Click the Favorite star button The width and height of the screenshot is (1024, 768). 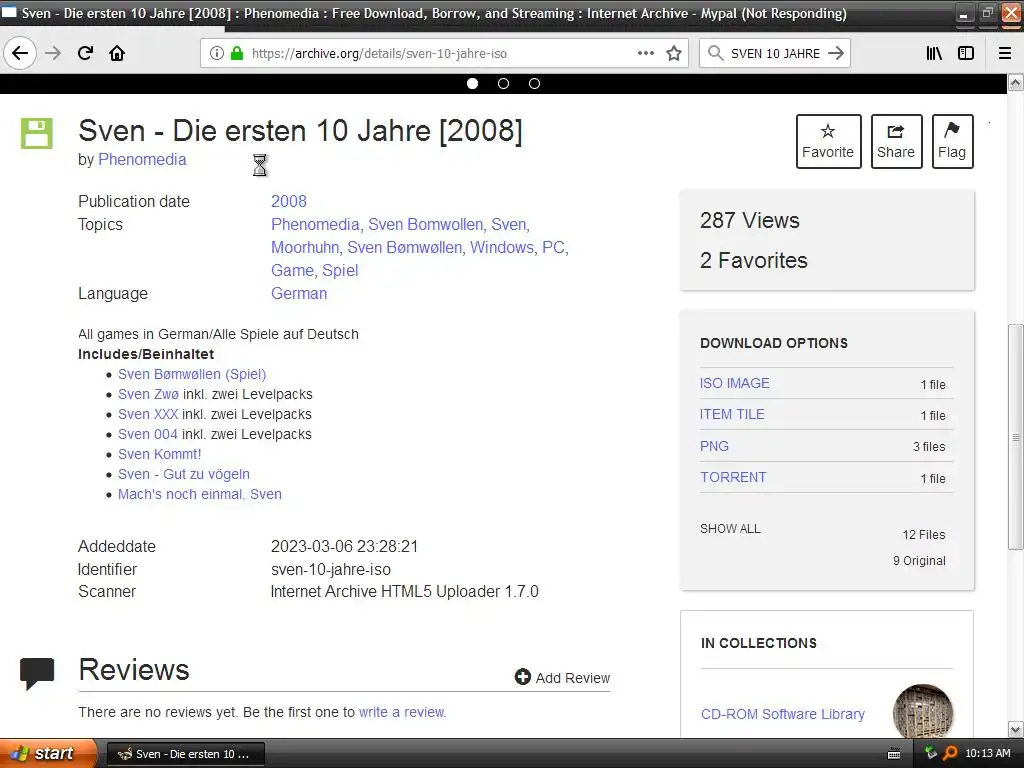pyautogui.click(x=828, y=141)
